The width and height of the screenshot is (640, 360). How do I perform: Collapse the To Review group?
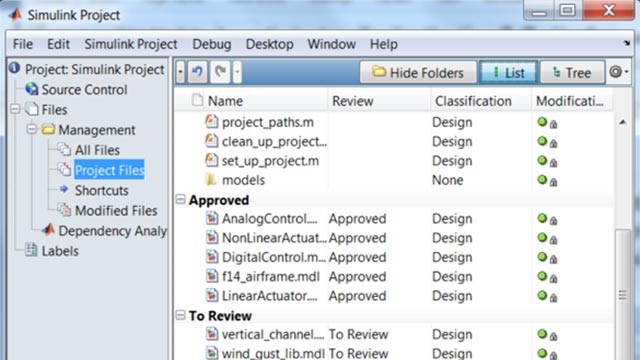click(x=180, y=315)
